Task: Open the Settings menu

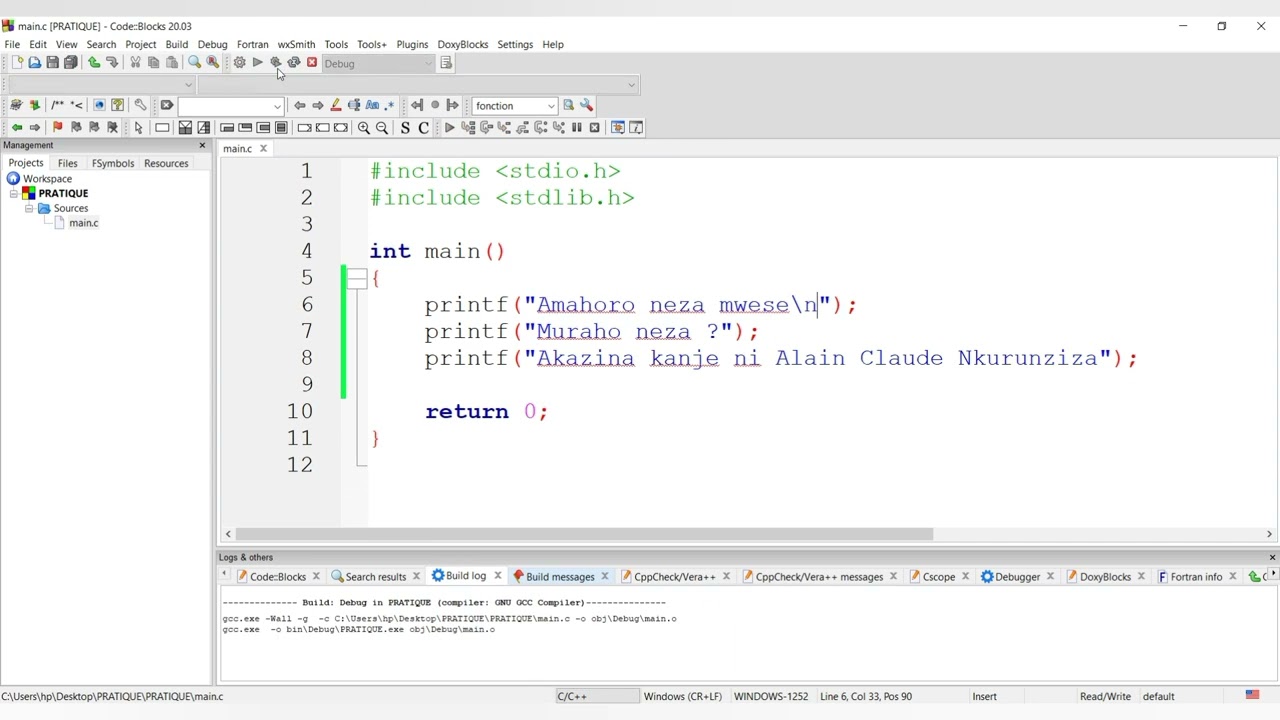Action: 515,44
